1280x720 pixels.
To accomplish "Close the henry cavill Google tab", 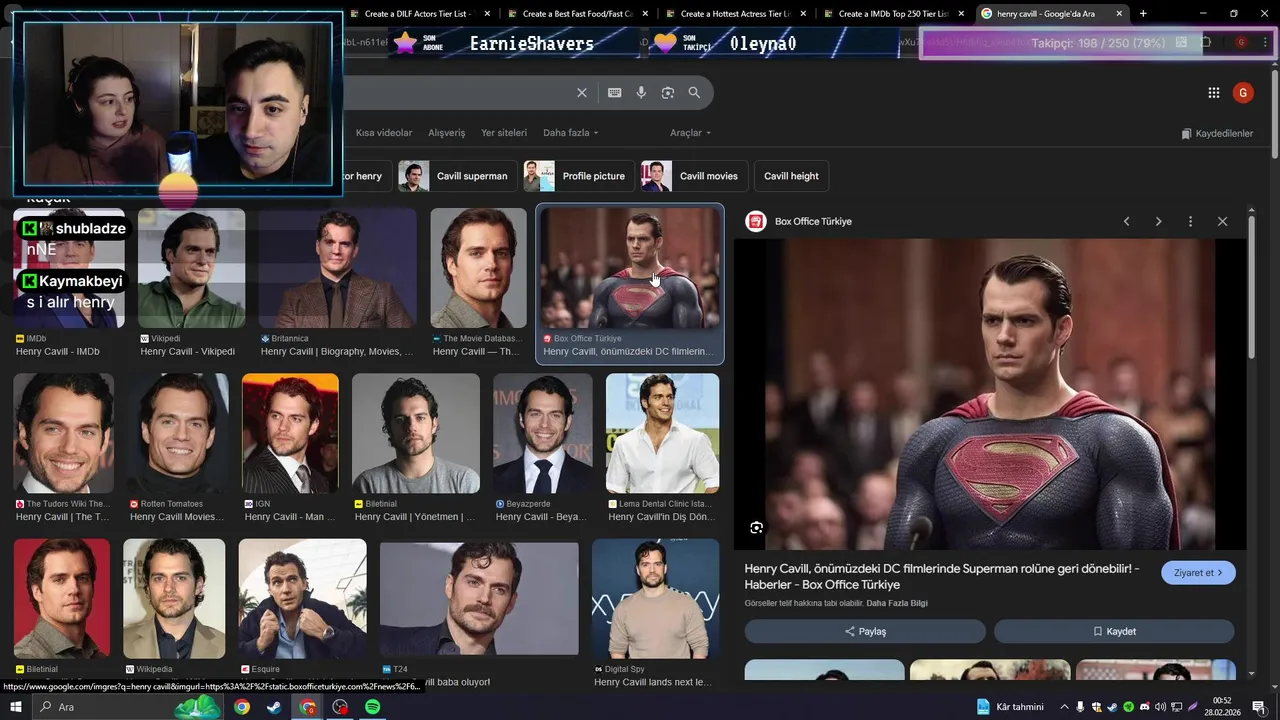I will click(1119, 14).
